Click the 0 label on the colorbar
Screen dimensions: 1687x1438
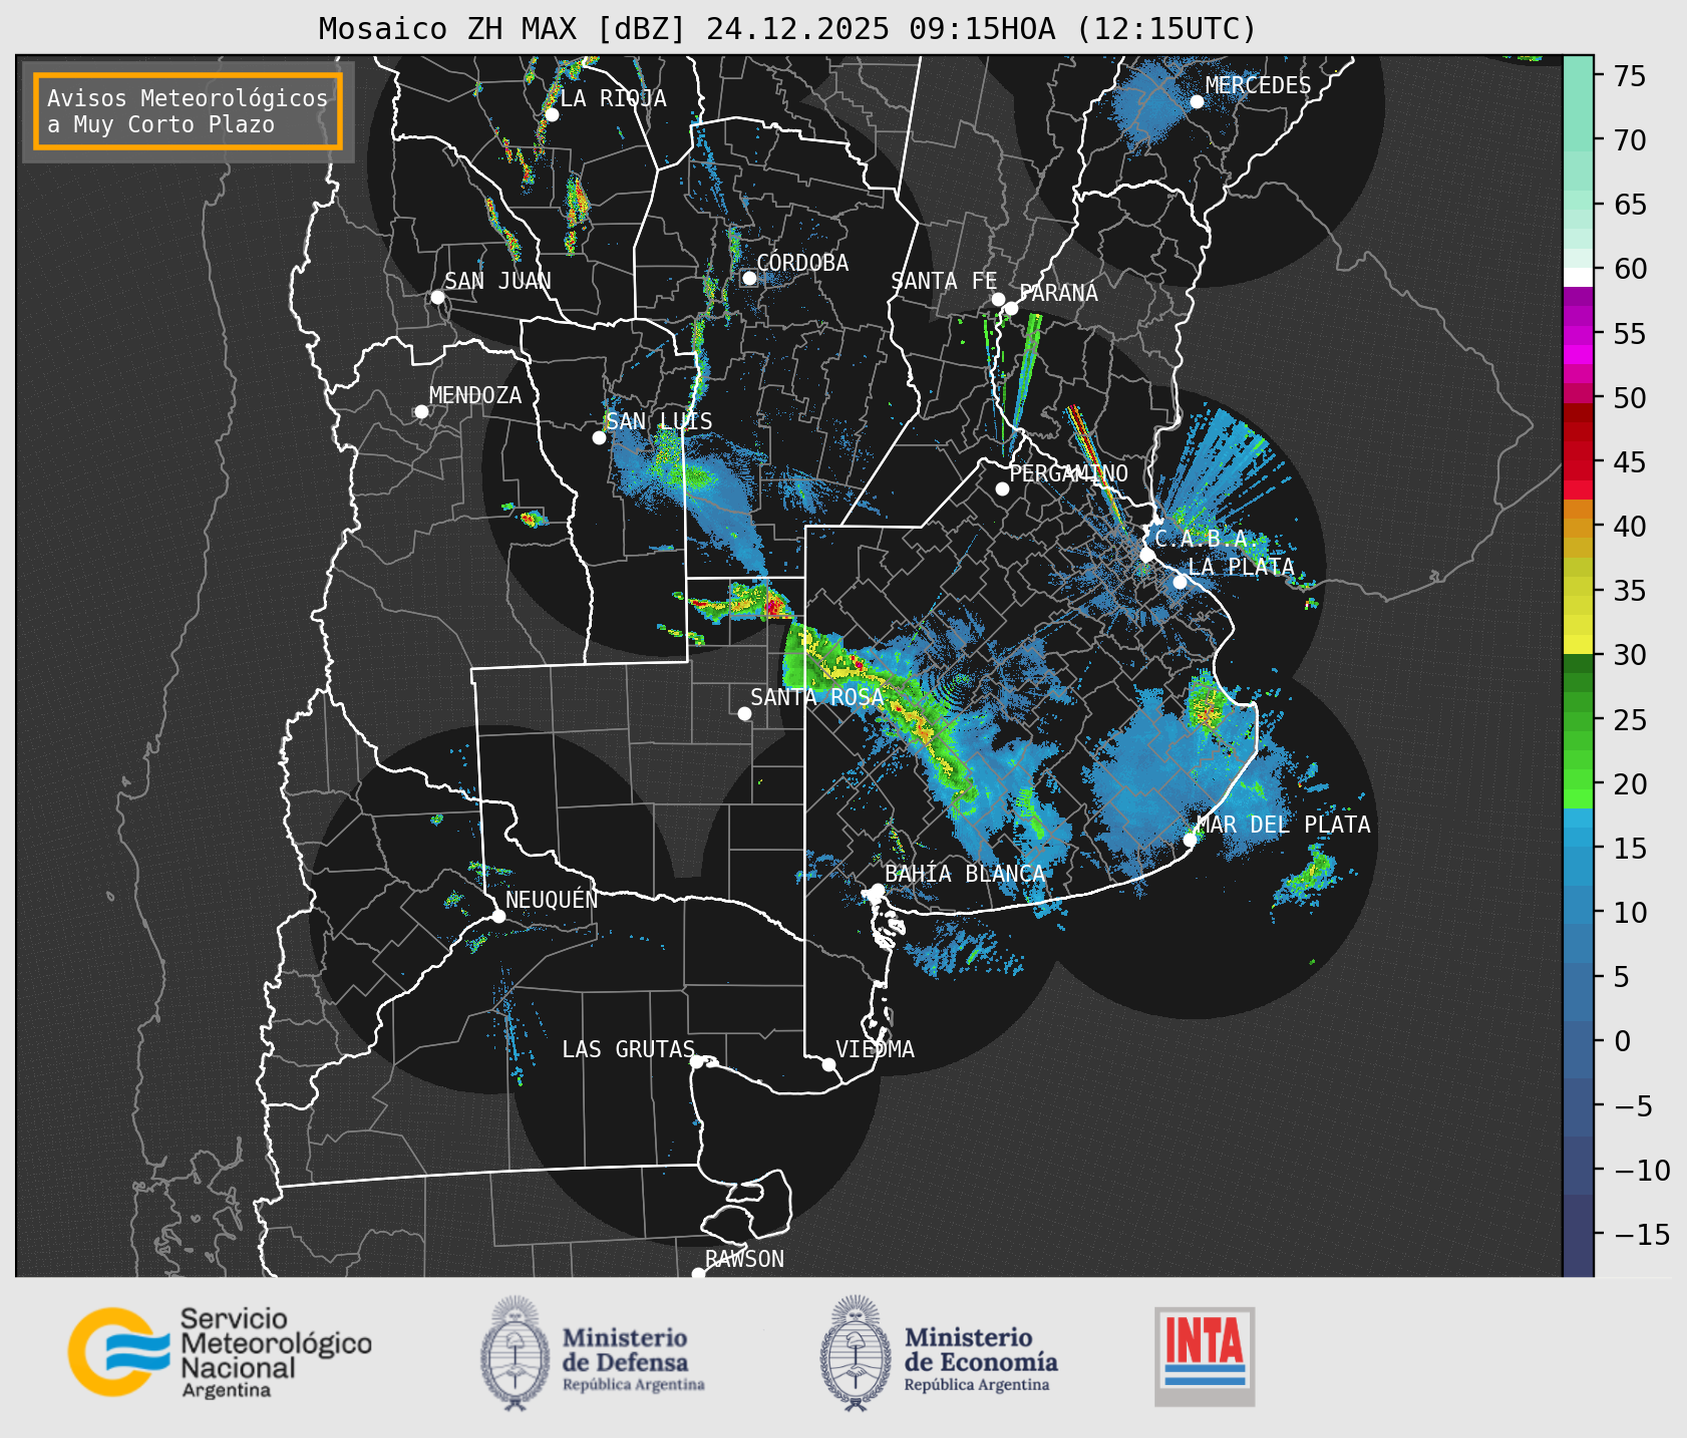(1621, 1041)
